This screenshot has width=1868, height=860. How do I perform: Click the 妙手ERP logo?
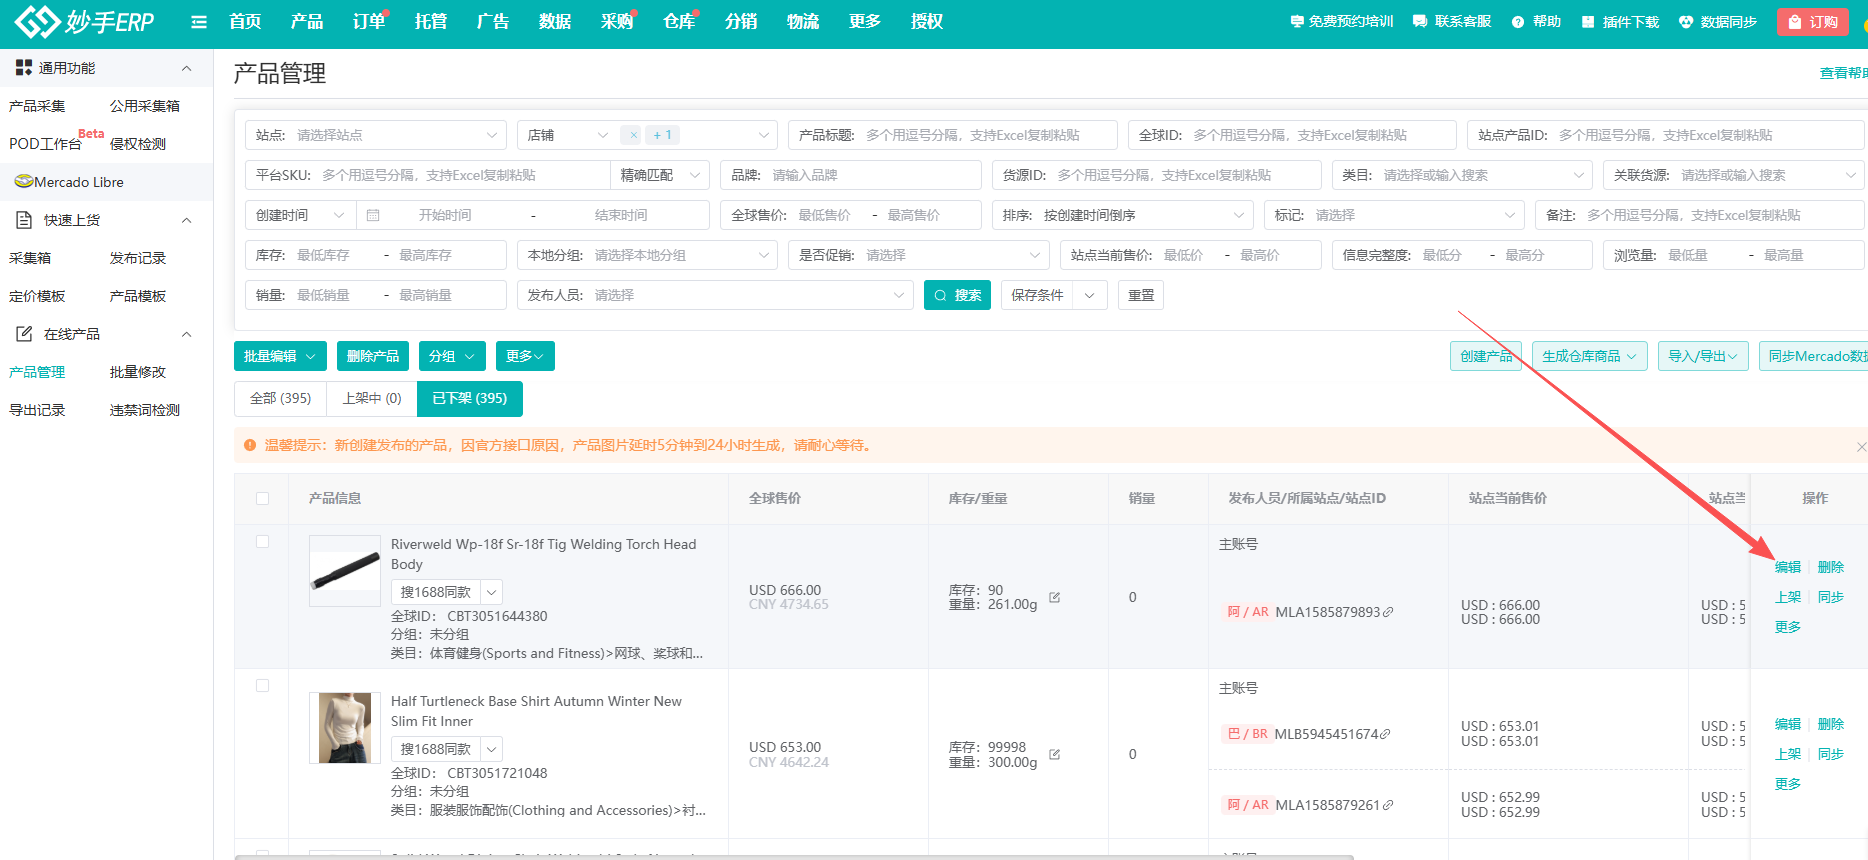[x=85, y=21]
